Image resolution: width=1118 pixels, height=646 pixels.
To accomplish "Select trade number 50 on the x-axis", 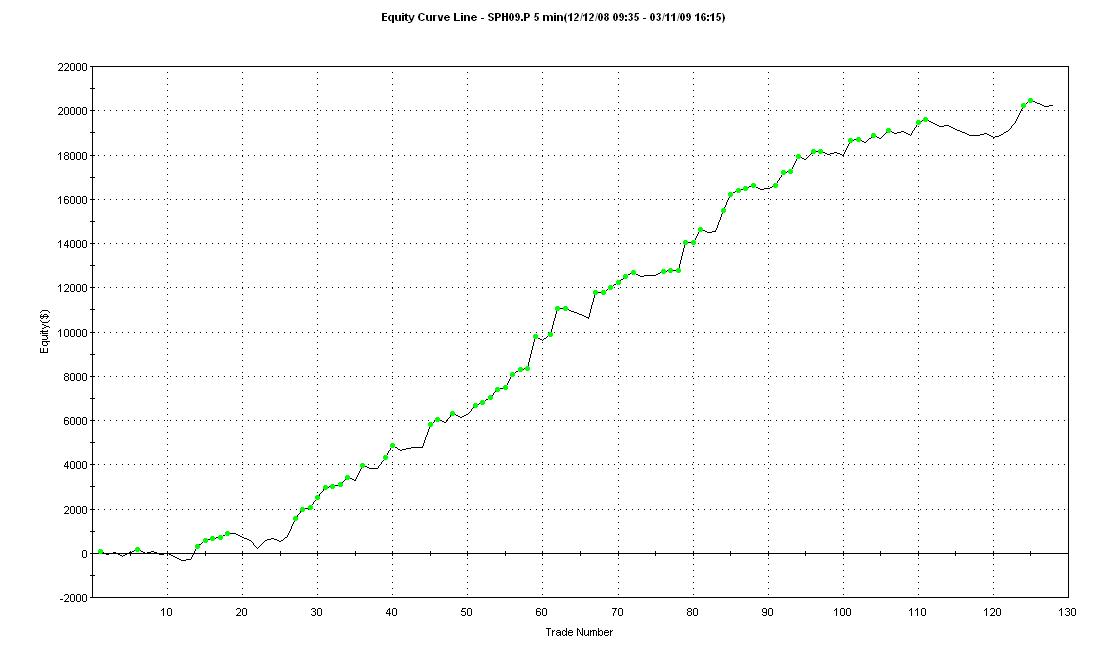I will pyautogui.click(x=466, y=612).
